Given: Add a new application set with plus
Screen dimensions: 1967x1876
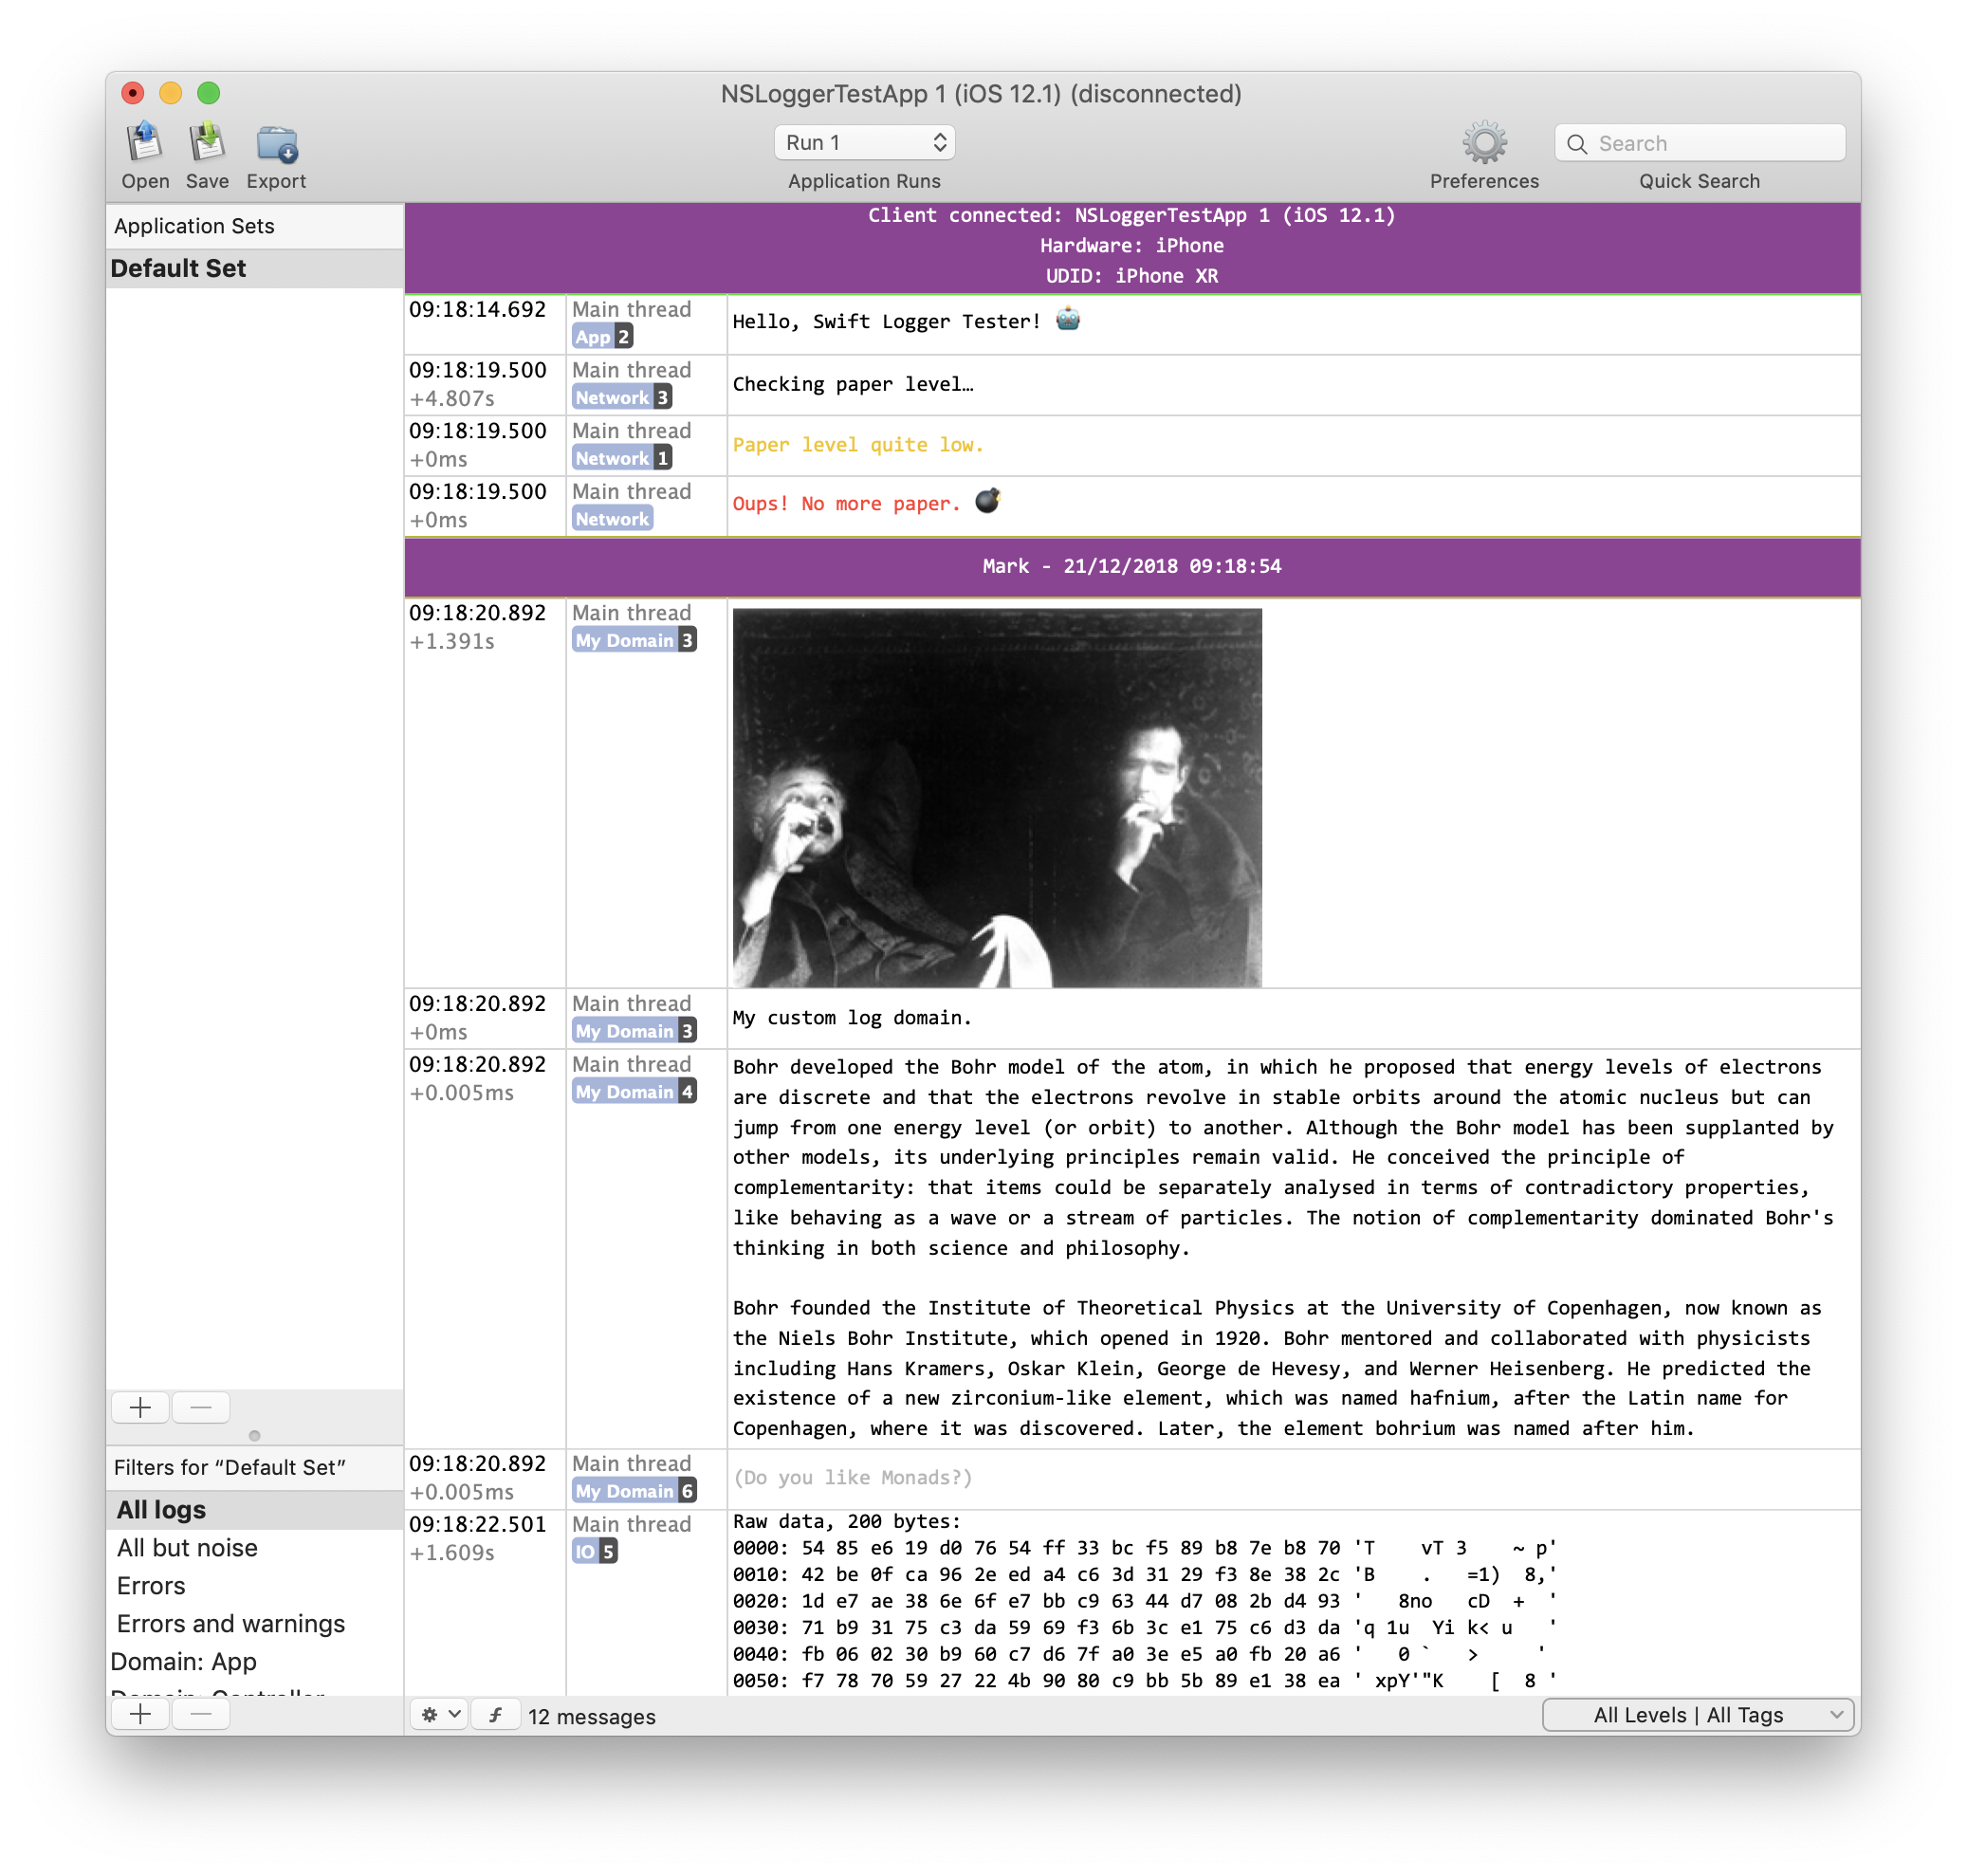Looking at the screenshot, I should pos(140,1408).
